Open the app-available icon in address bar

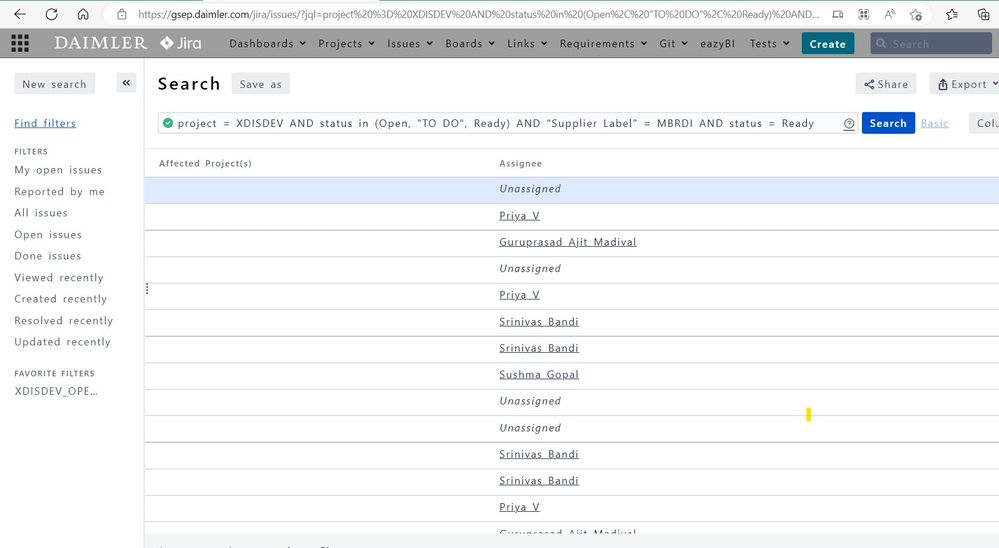point(838,14)
